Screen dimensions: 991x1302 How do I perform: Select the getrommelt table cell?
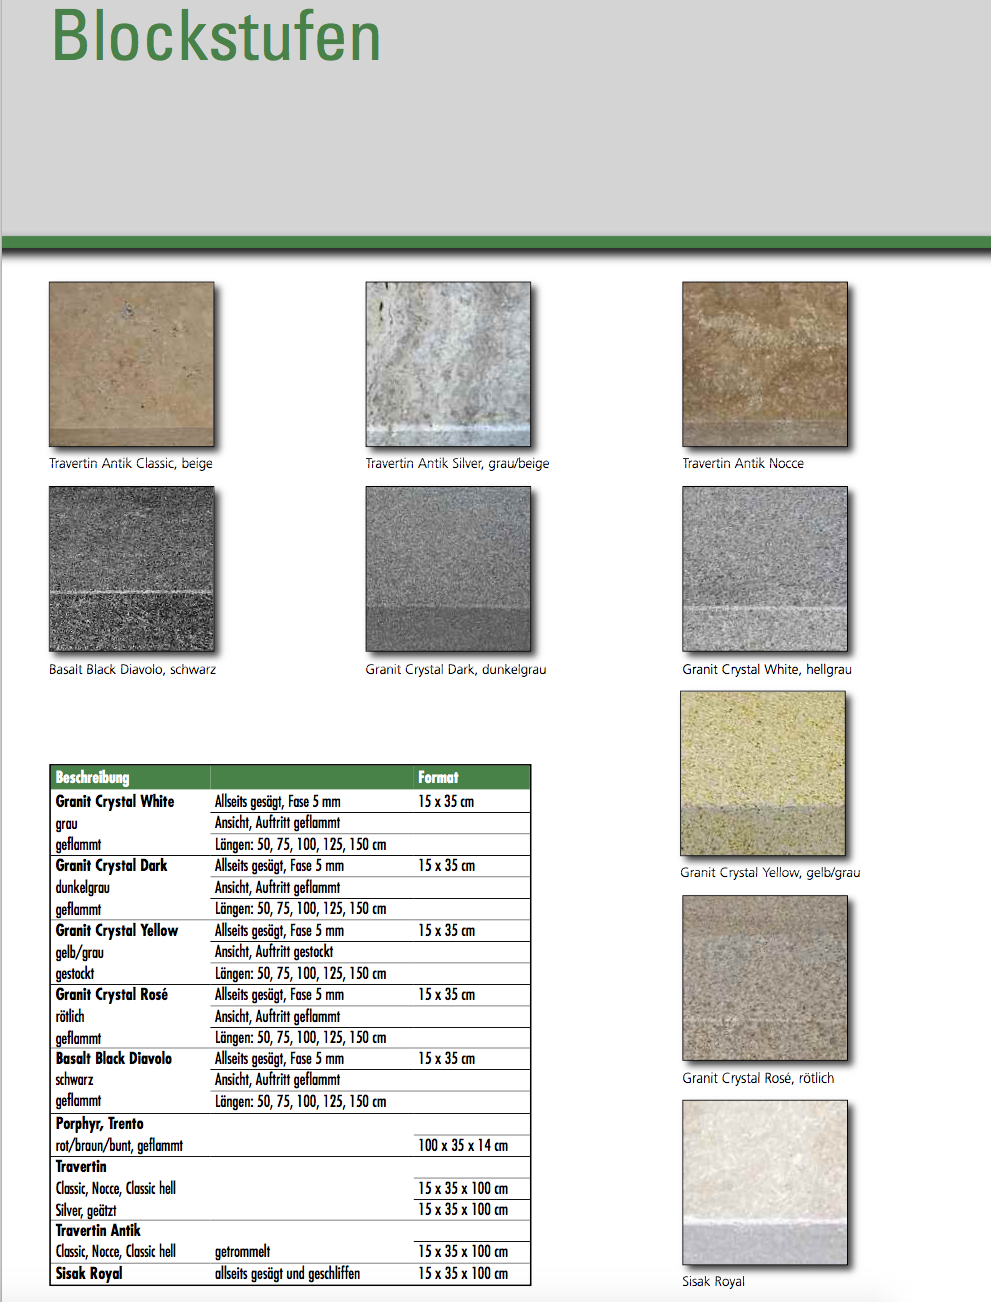(x=242, y=1252)
